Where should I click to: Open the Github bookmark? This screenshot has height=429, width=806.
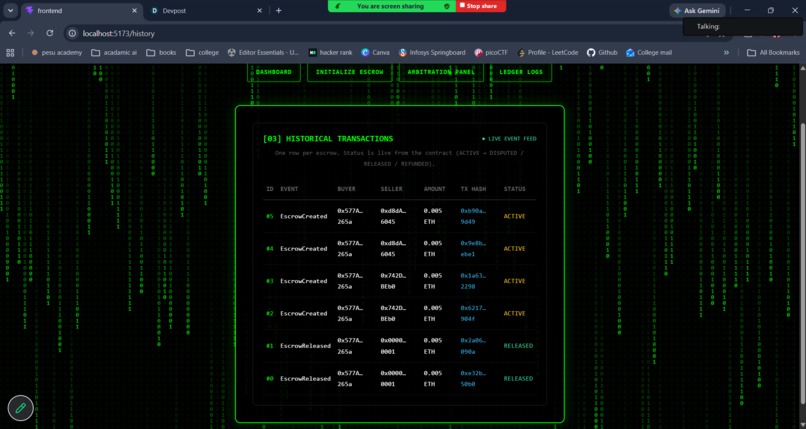[x=602, y=52]
